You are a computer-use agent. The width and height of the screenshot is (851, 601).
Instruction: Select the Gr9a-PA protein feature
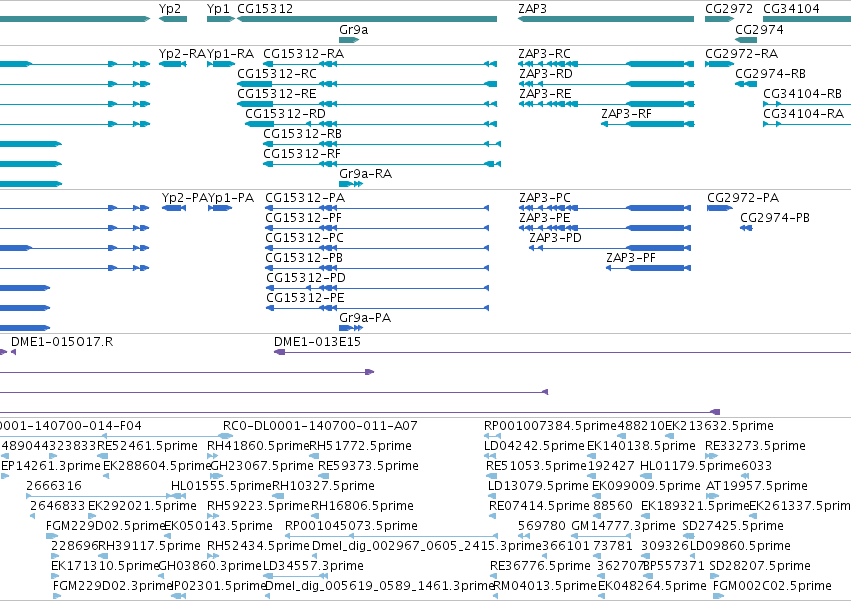351,328
